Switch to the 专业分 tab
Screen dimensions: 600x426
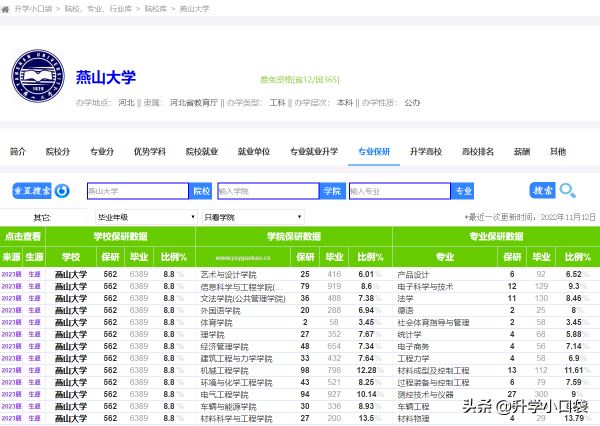(x=102, y=152)
